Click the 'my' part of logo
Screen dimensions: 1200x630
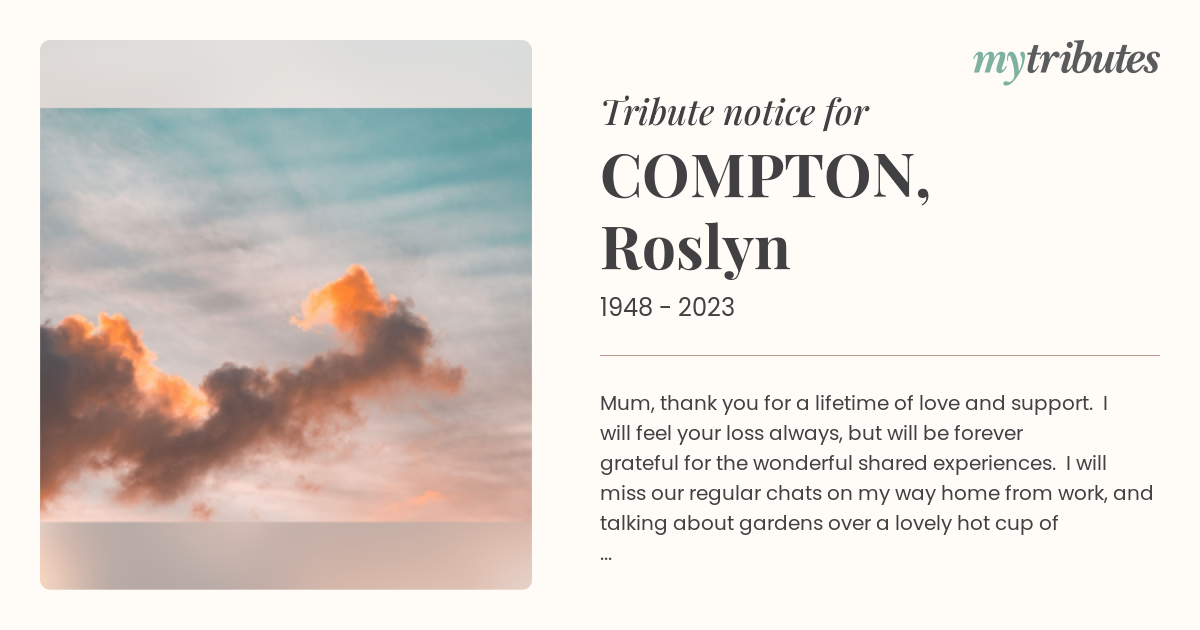click(998, 63)
